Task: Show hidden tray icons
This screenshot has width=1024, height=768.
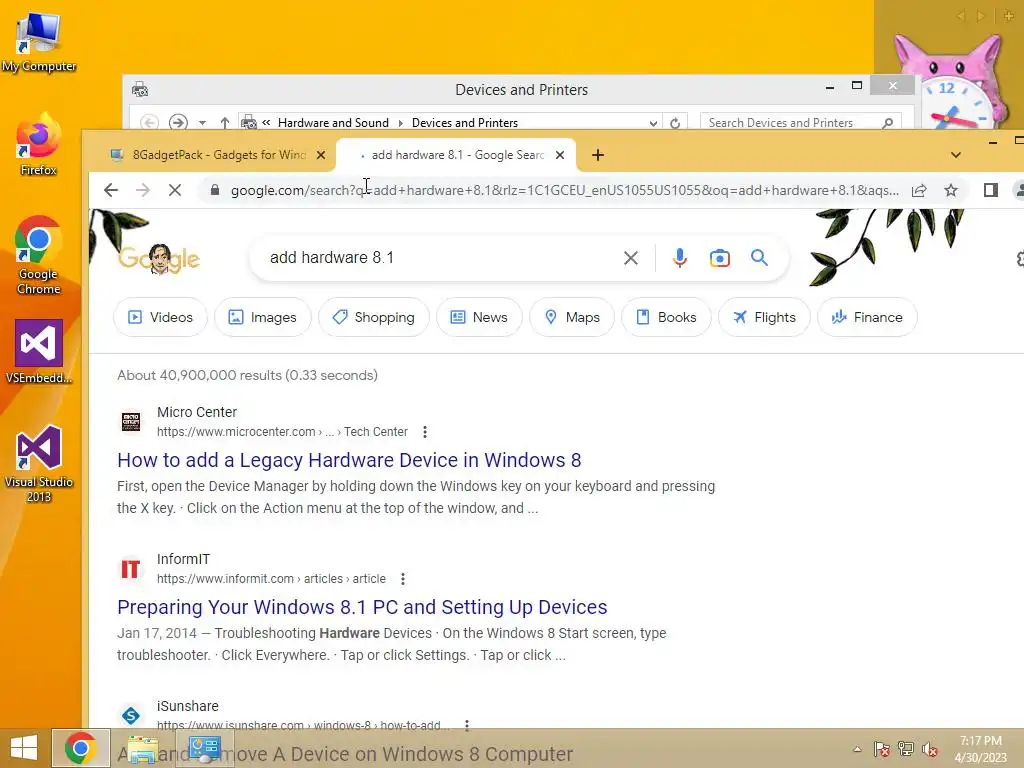Action: (857, 749)
